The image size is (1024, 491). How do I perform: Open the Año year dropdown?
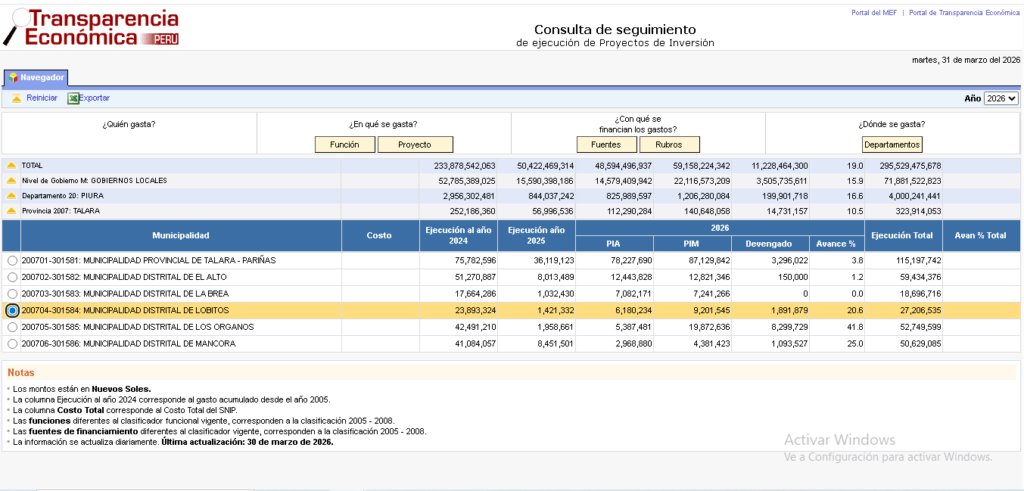click(x=1000, y=99)
